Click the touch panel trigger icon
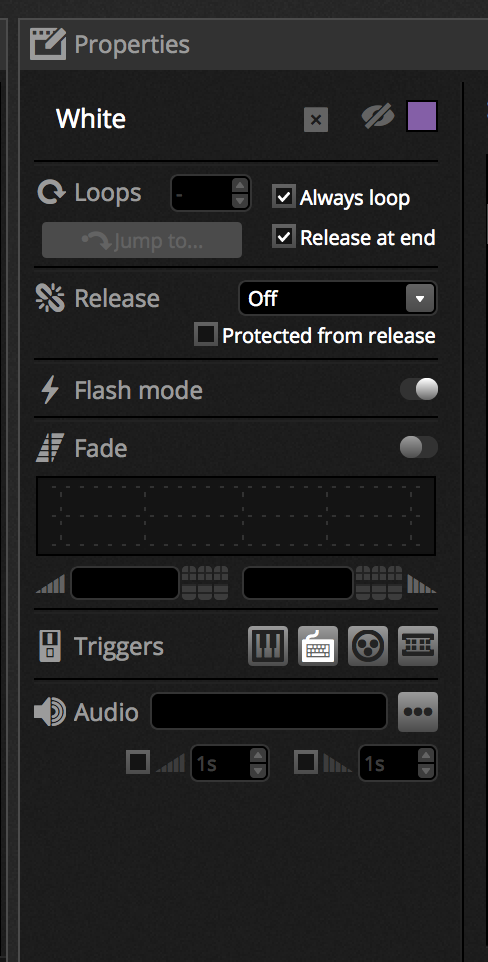The width and height of the screenshot is (488, 962). click(x=418, y=645)
